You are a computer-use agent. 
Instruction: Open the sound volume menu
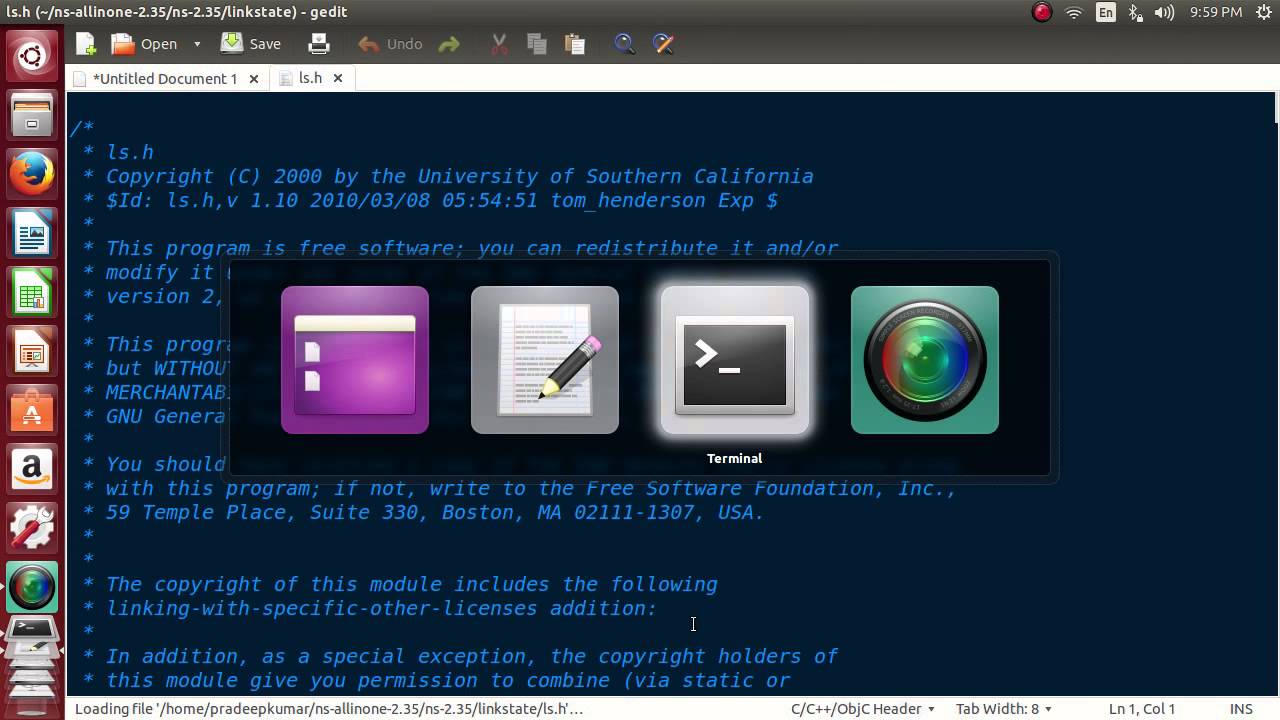(1164, 12)
